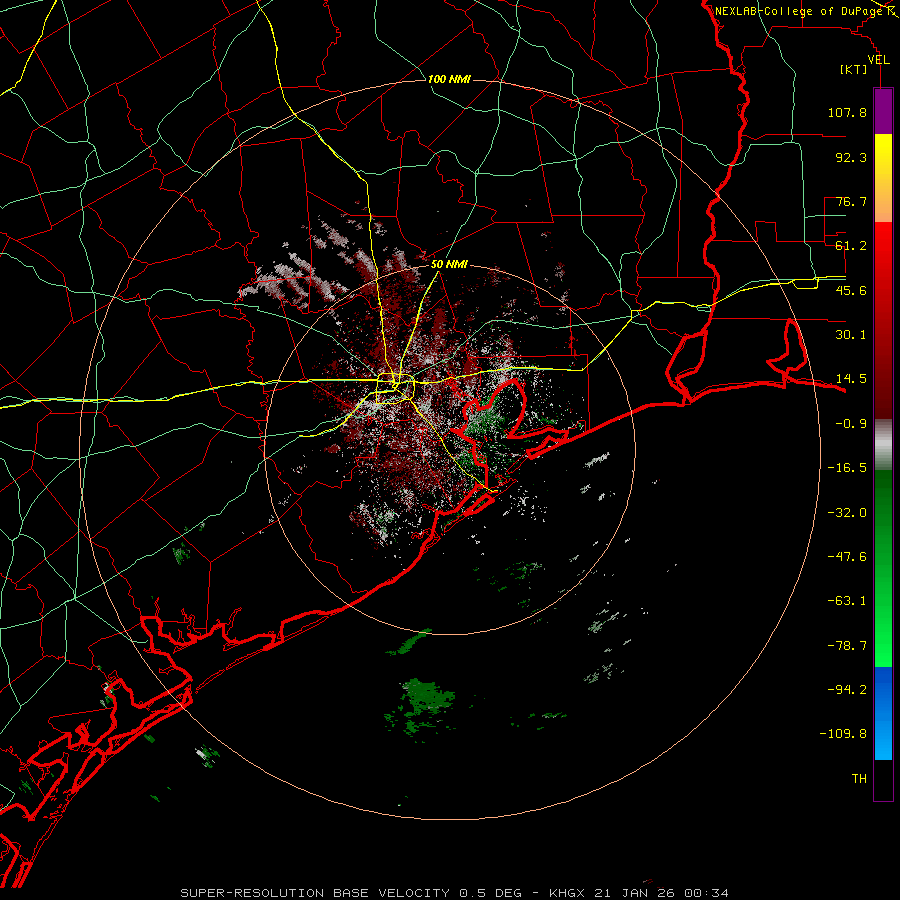Pick the black TH band on the color bar
Image resolution: width=900 pixels, height=900 pixels.
tap(883, 779)
